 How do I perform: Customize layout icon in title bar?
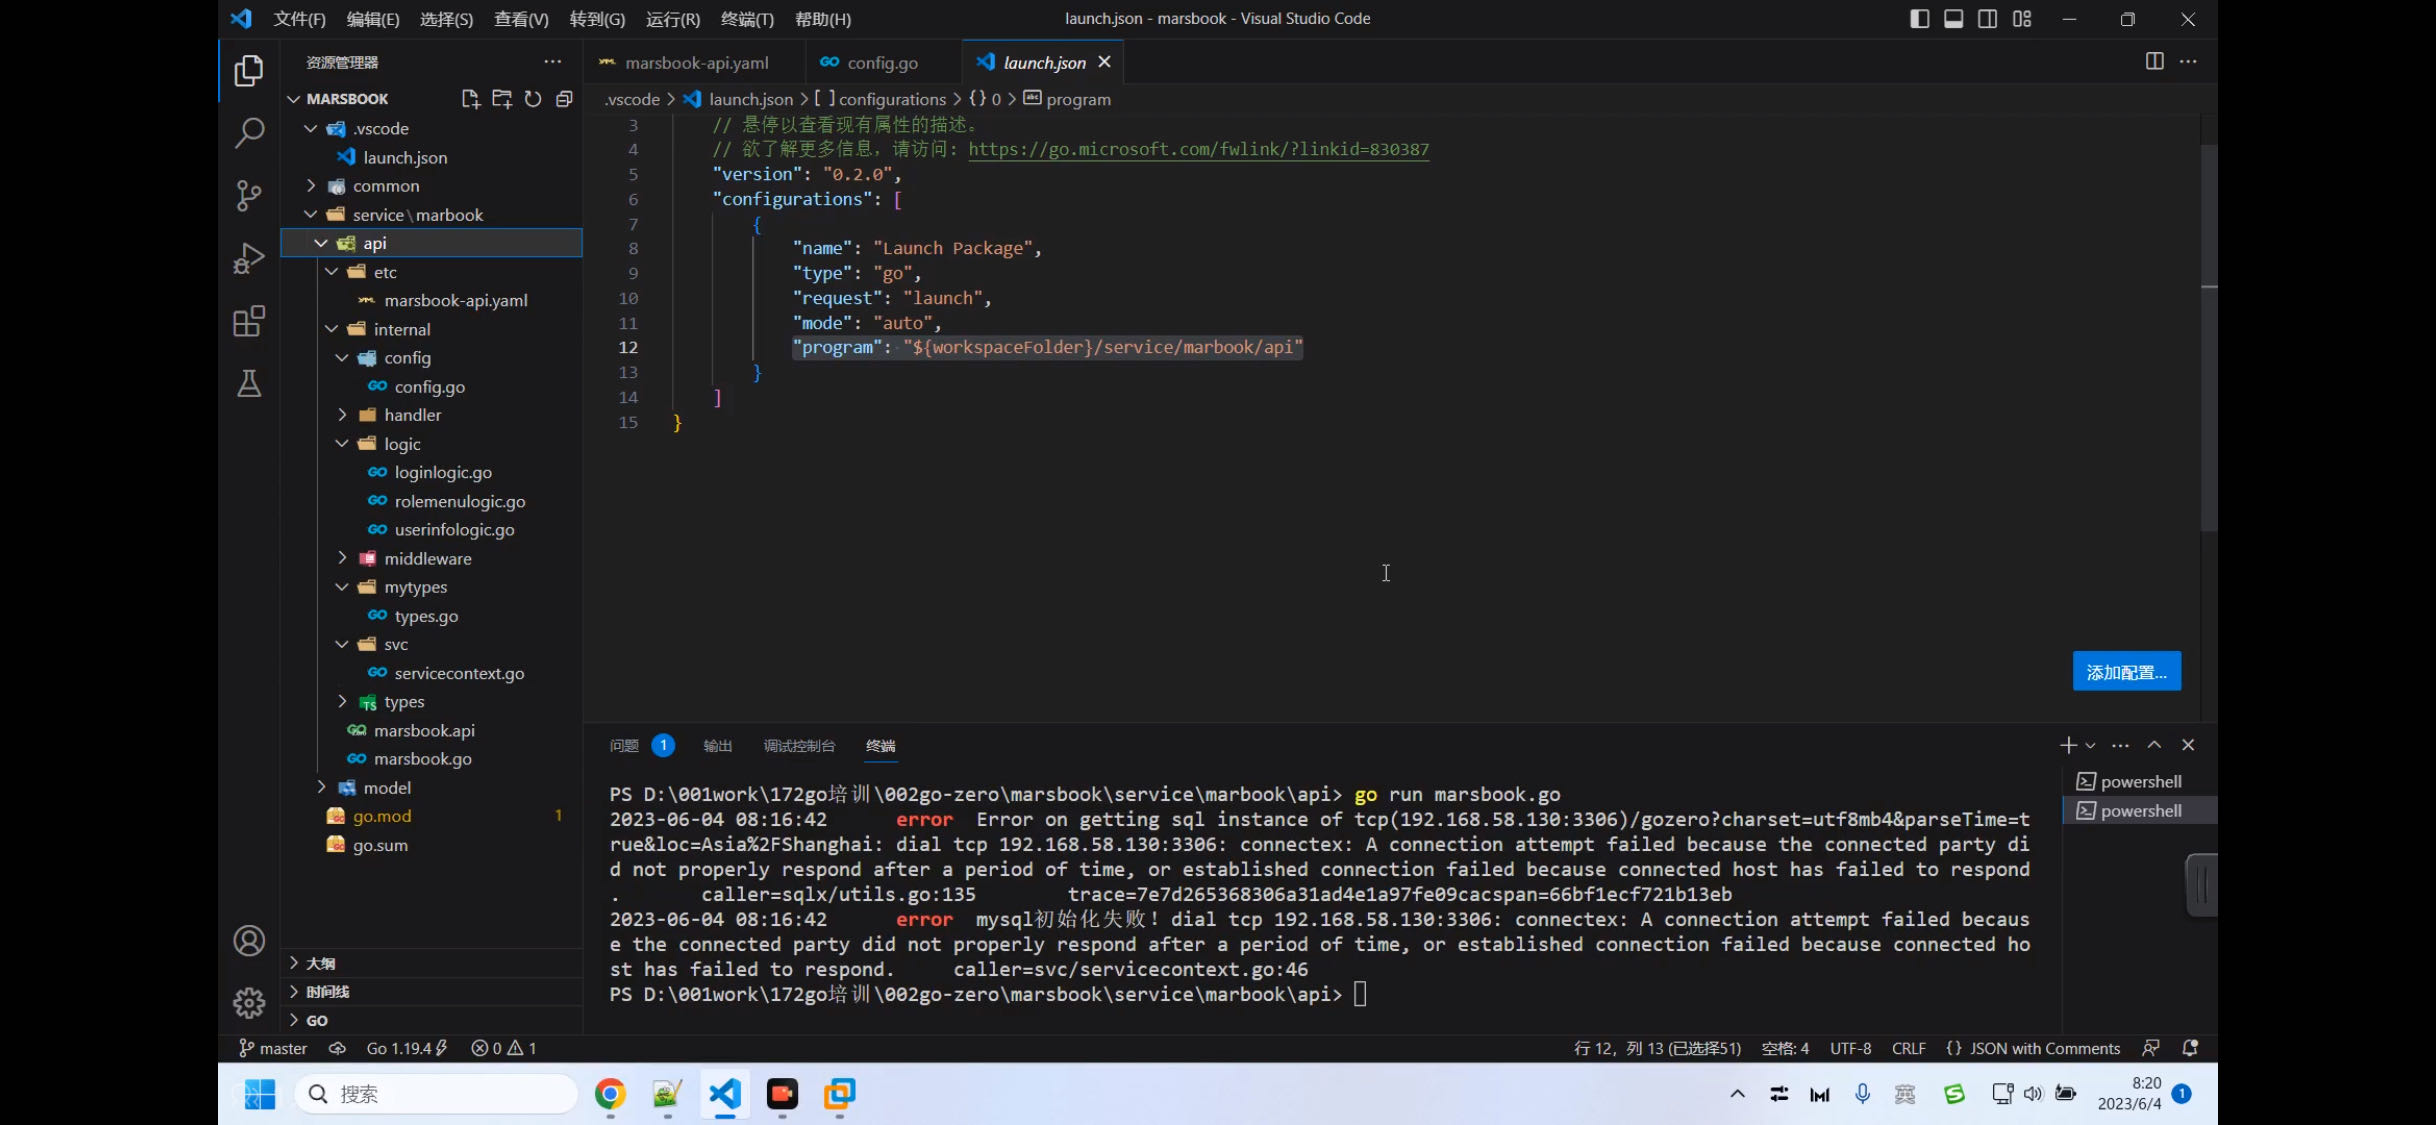click(x=2022, y=19)
